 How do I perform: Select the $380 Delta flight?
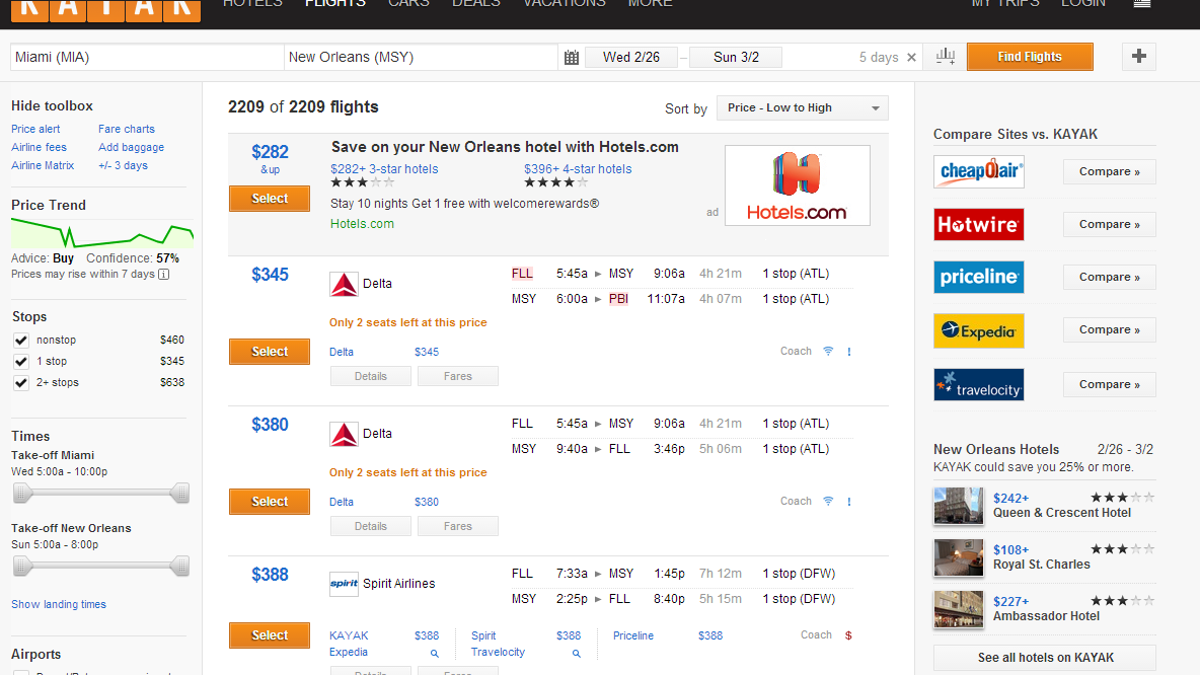click(x=269, y=502)
